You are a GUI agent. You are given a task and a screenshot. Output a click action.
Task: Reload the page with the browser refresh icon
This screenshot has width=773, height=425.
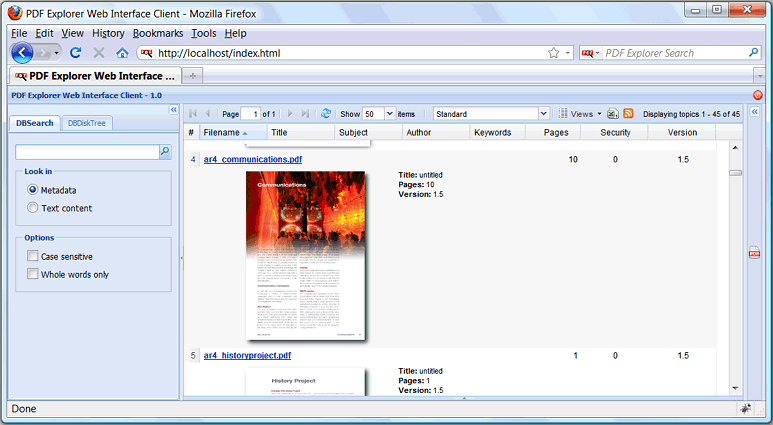75,52
